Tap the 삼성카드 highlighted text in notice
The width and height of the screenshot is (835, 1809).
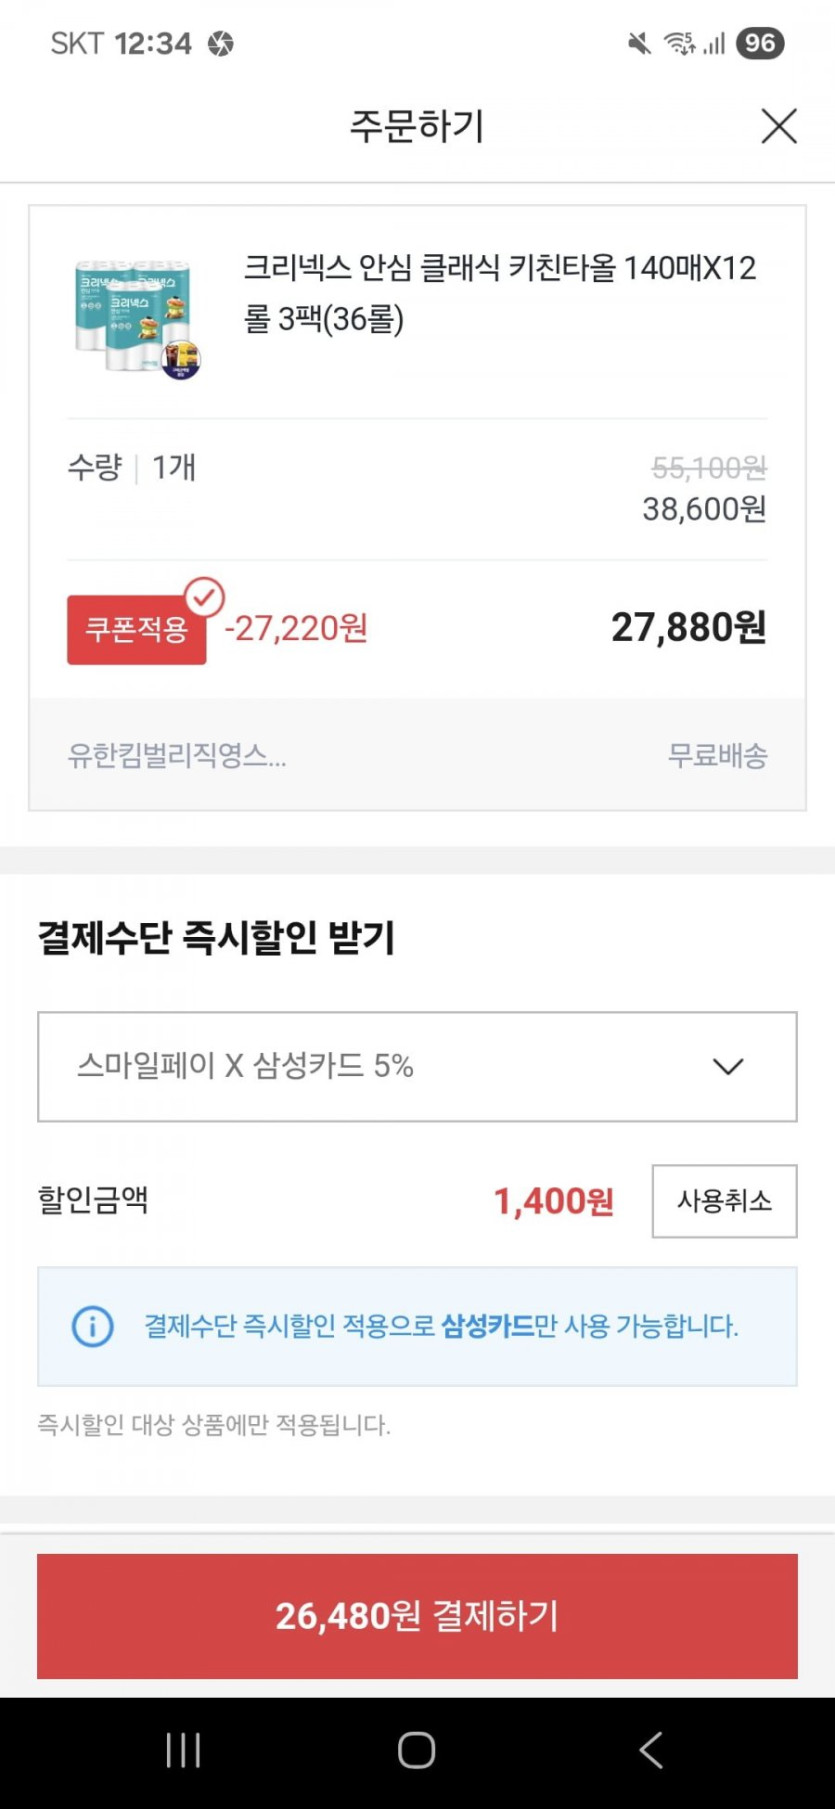[487, 1327]
